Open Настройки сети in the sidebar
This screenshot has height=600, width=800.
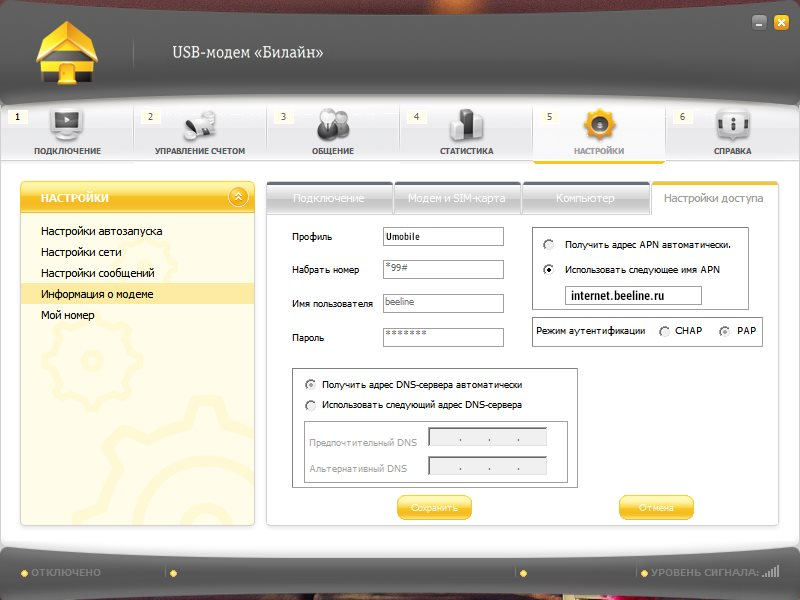point(83,252)
